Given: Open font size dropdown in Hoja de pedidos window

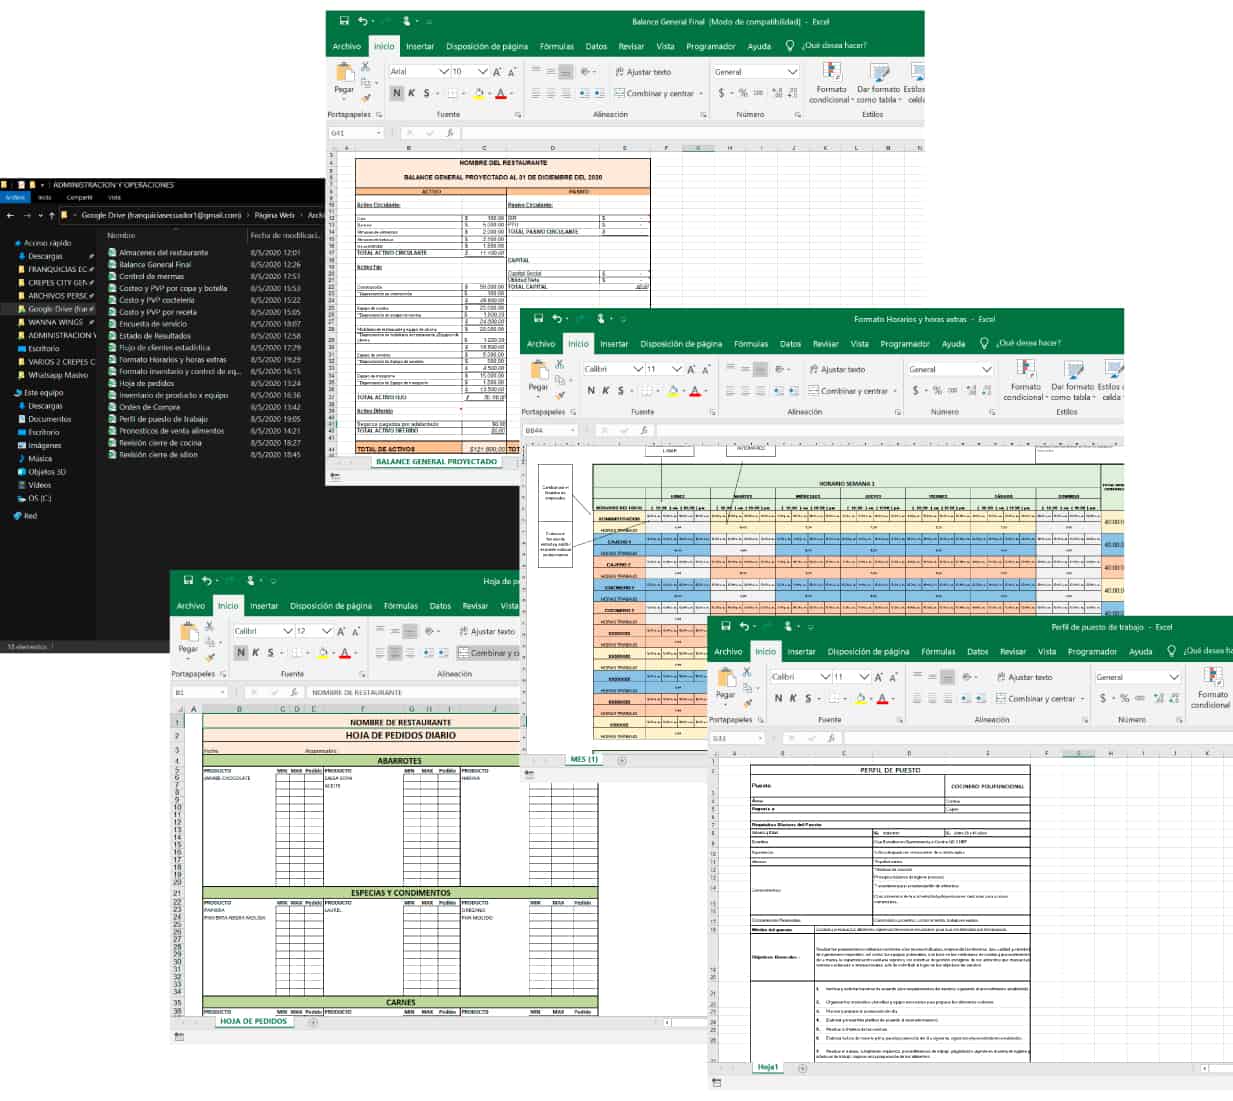Looking at the screenshot, I should click(326, 631).
